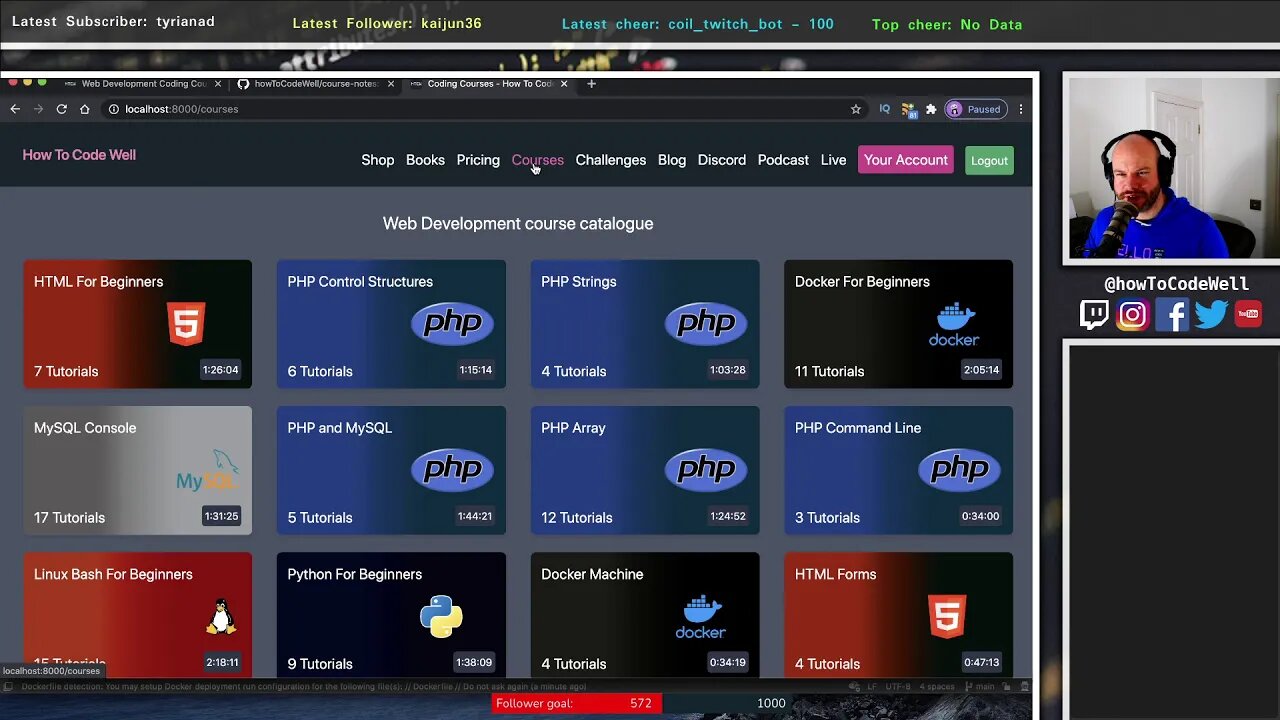The width and height of the screenshot is (1280, 720).
Task: Open the Challenges nav link
Action: click(611, 160)
